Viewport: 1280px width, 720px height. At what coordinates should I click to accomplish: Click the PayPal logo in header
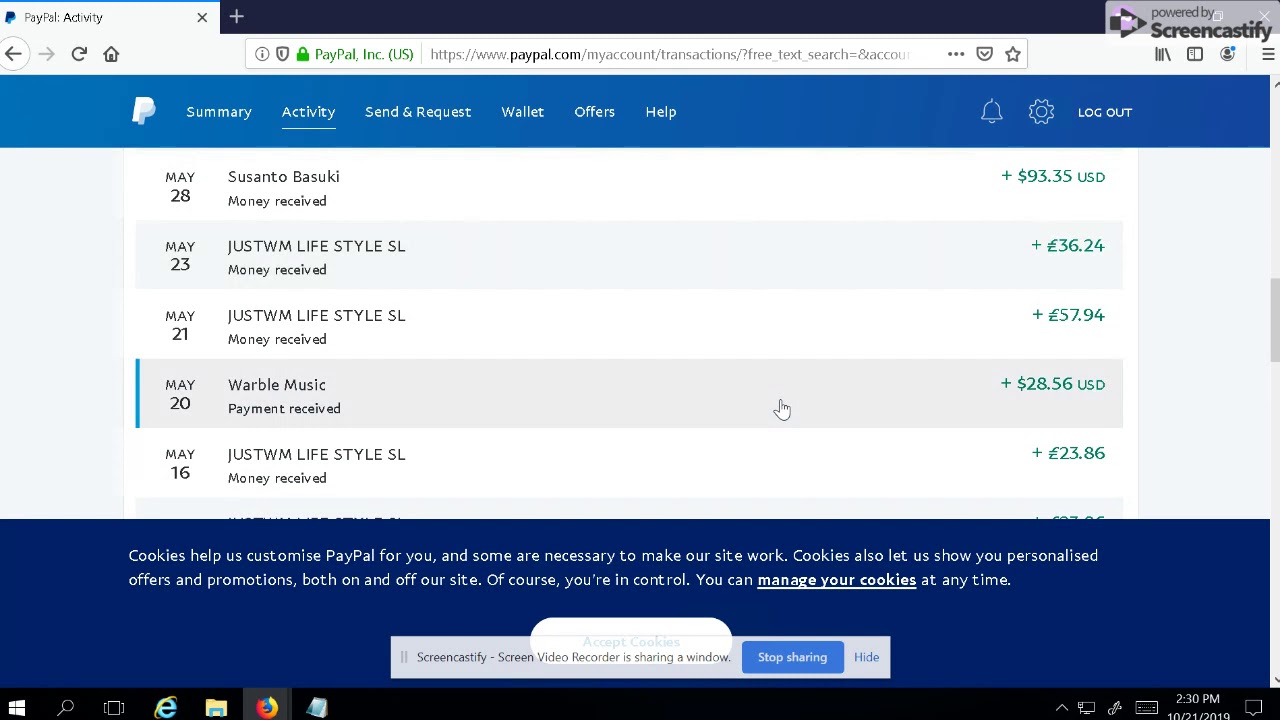coord(143,111)
